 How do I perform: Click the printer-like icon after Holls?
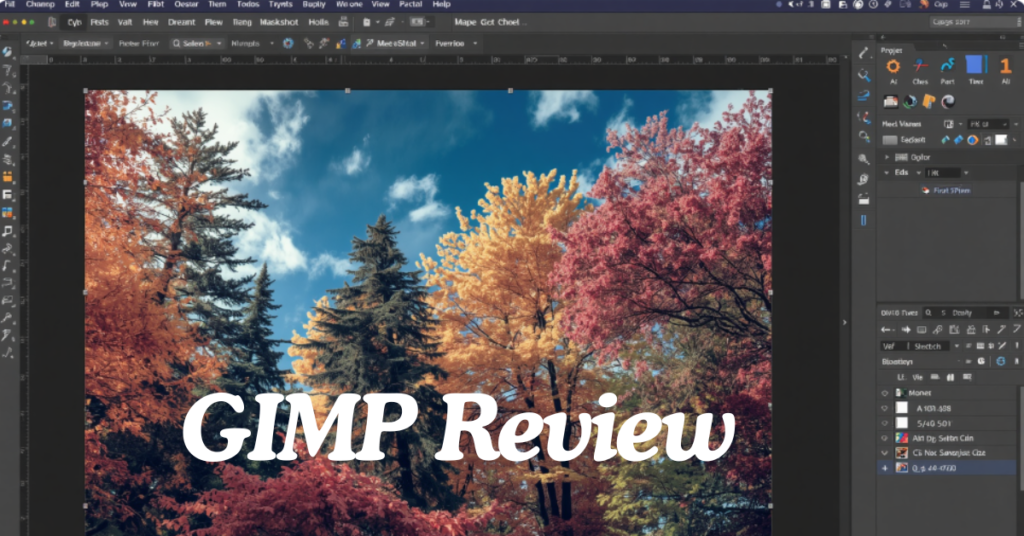click(344, 22)
